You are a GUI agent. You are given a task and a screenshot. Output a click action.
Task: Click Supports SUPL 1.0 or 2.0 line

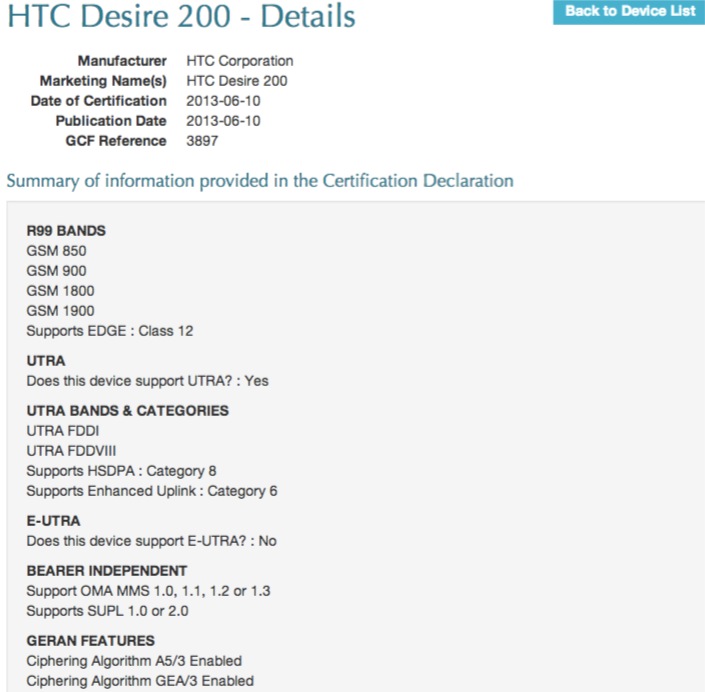click(x=107, y=611)
